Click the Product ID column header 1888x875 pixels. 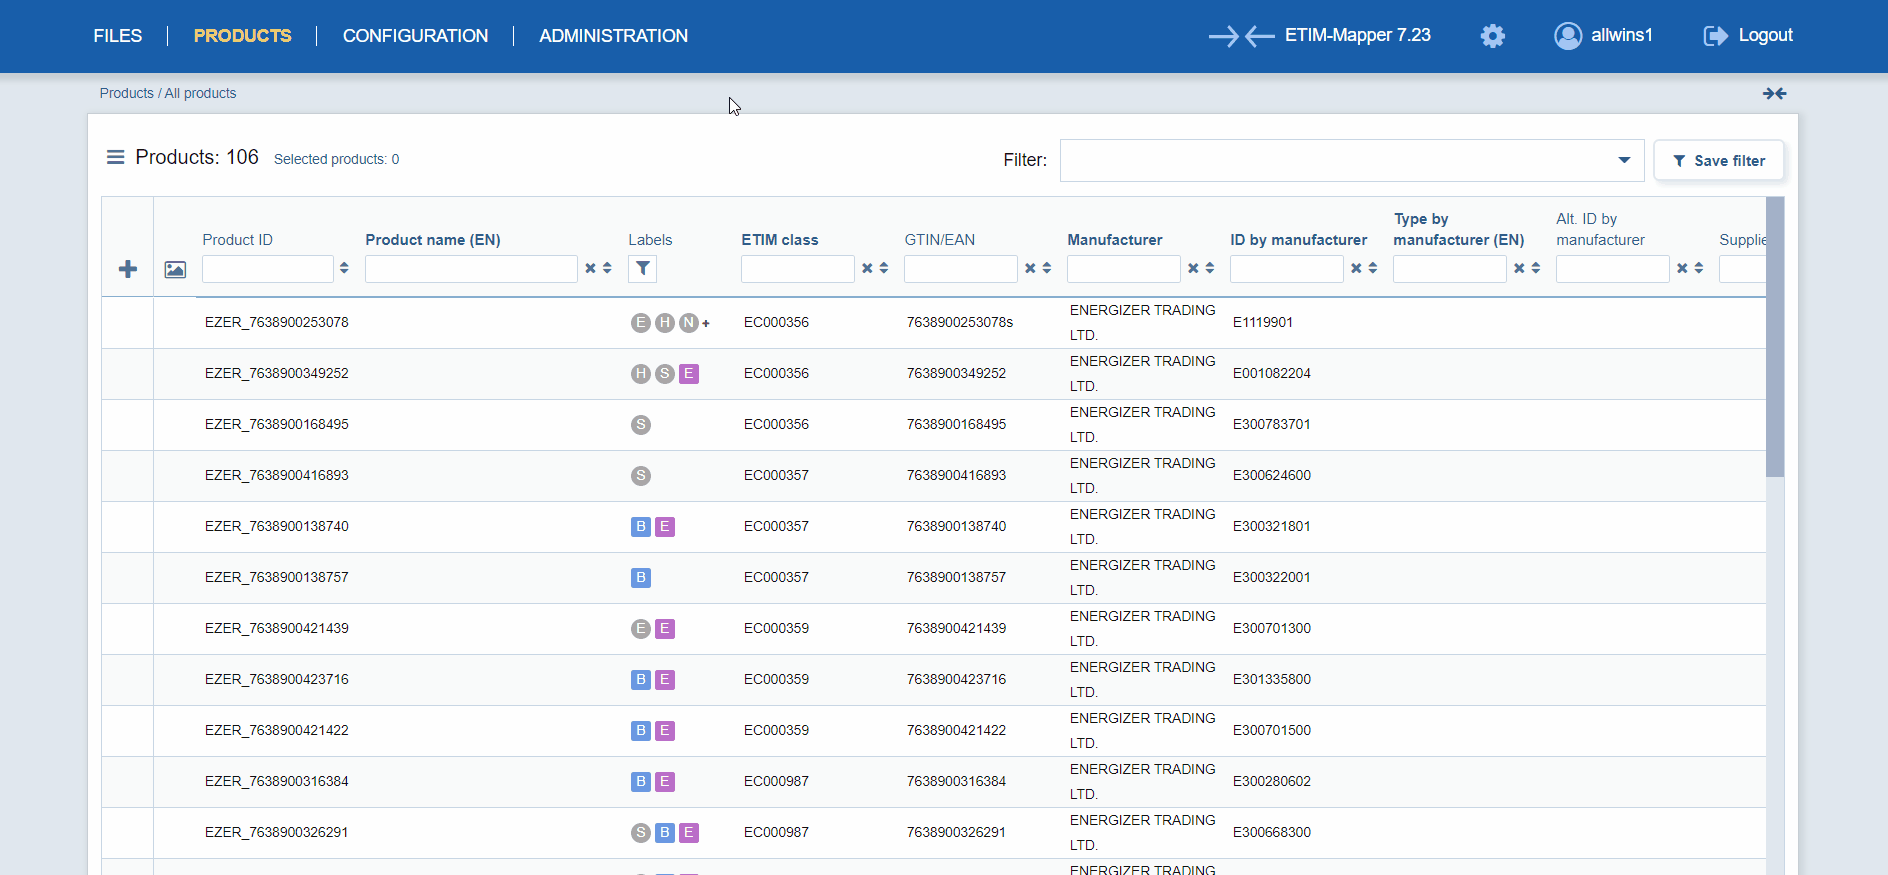[x=237, y=240]
